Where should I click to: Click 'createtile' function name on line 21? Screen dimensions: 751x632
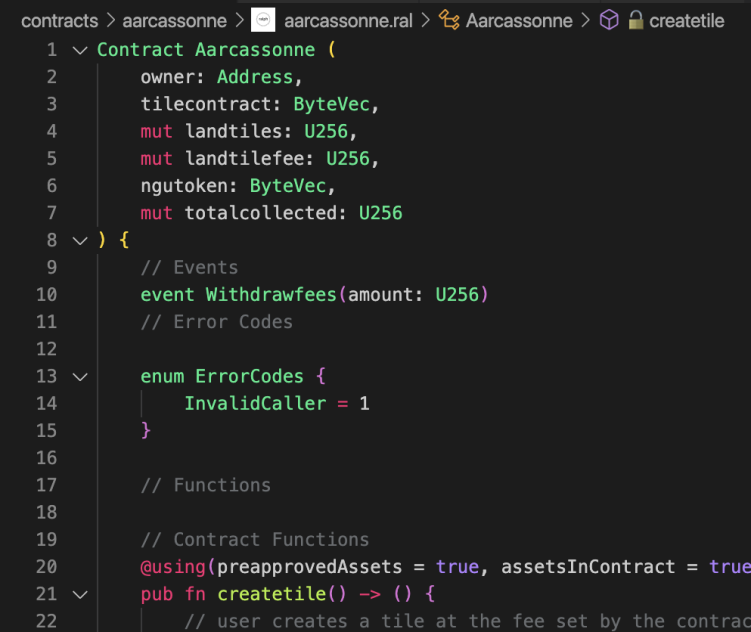(272, 594)
